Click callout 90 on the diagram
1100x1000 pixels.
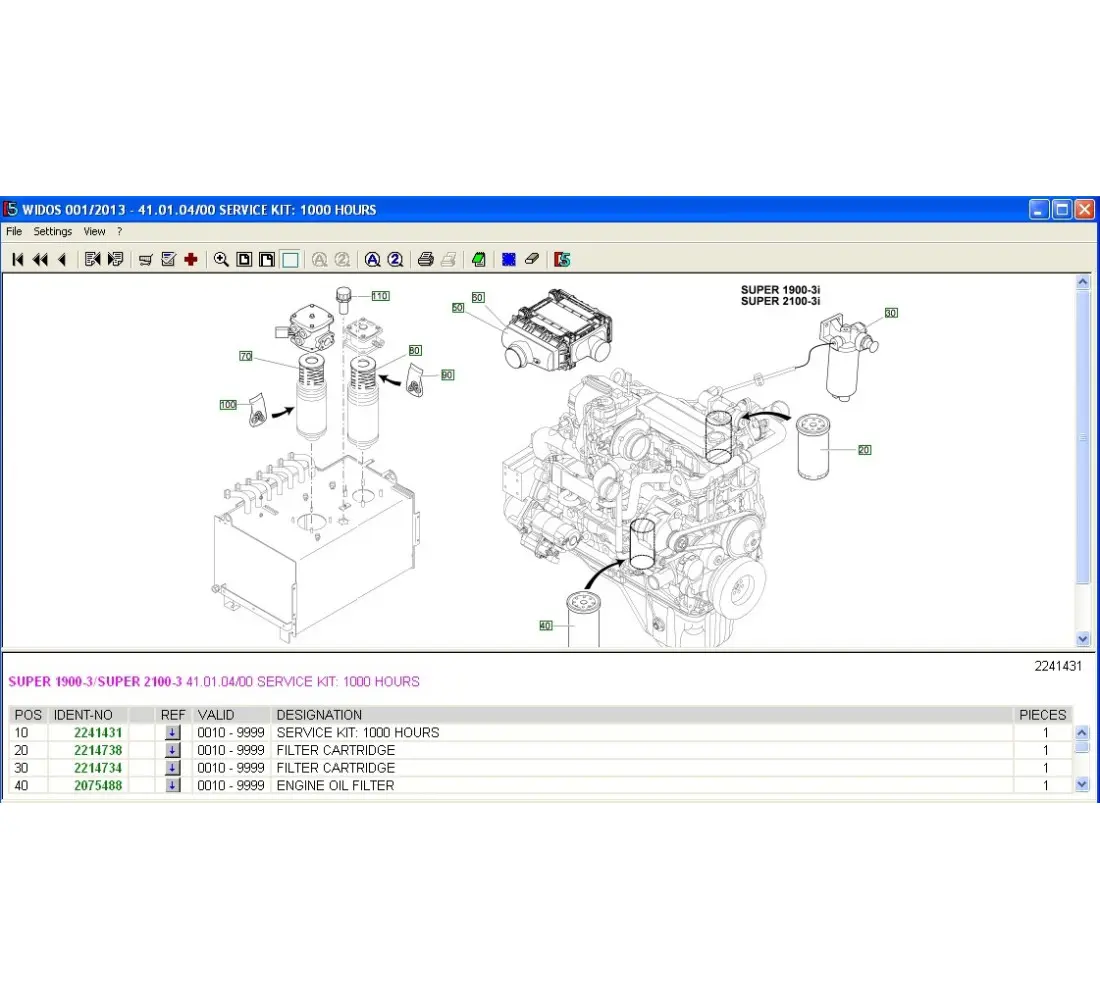(x=448, y=375)
